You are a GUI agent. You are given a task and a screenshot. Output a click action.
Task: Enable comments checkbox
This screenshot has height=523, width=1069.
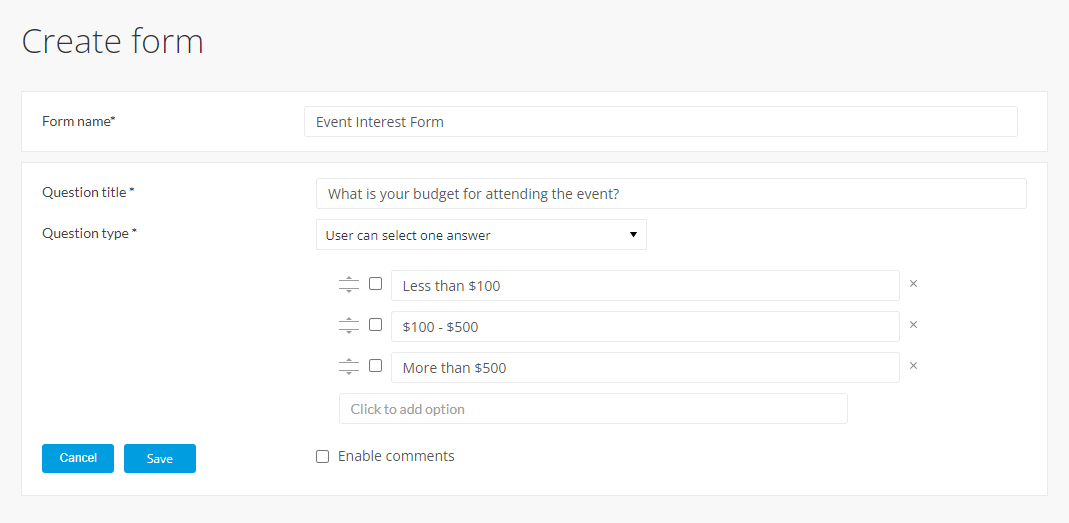coord(322,456)
